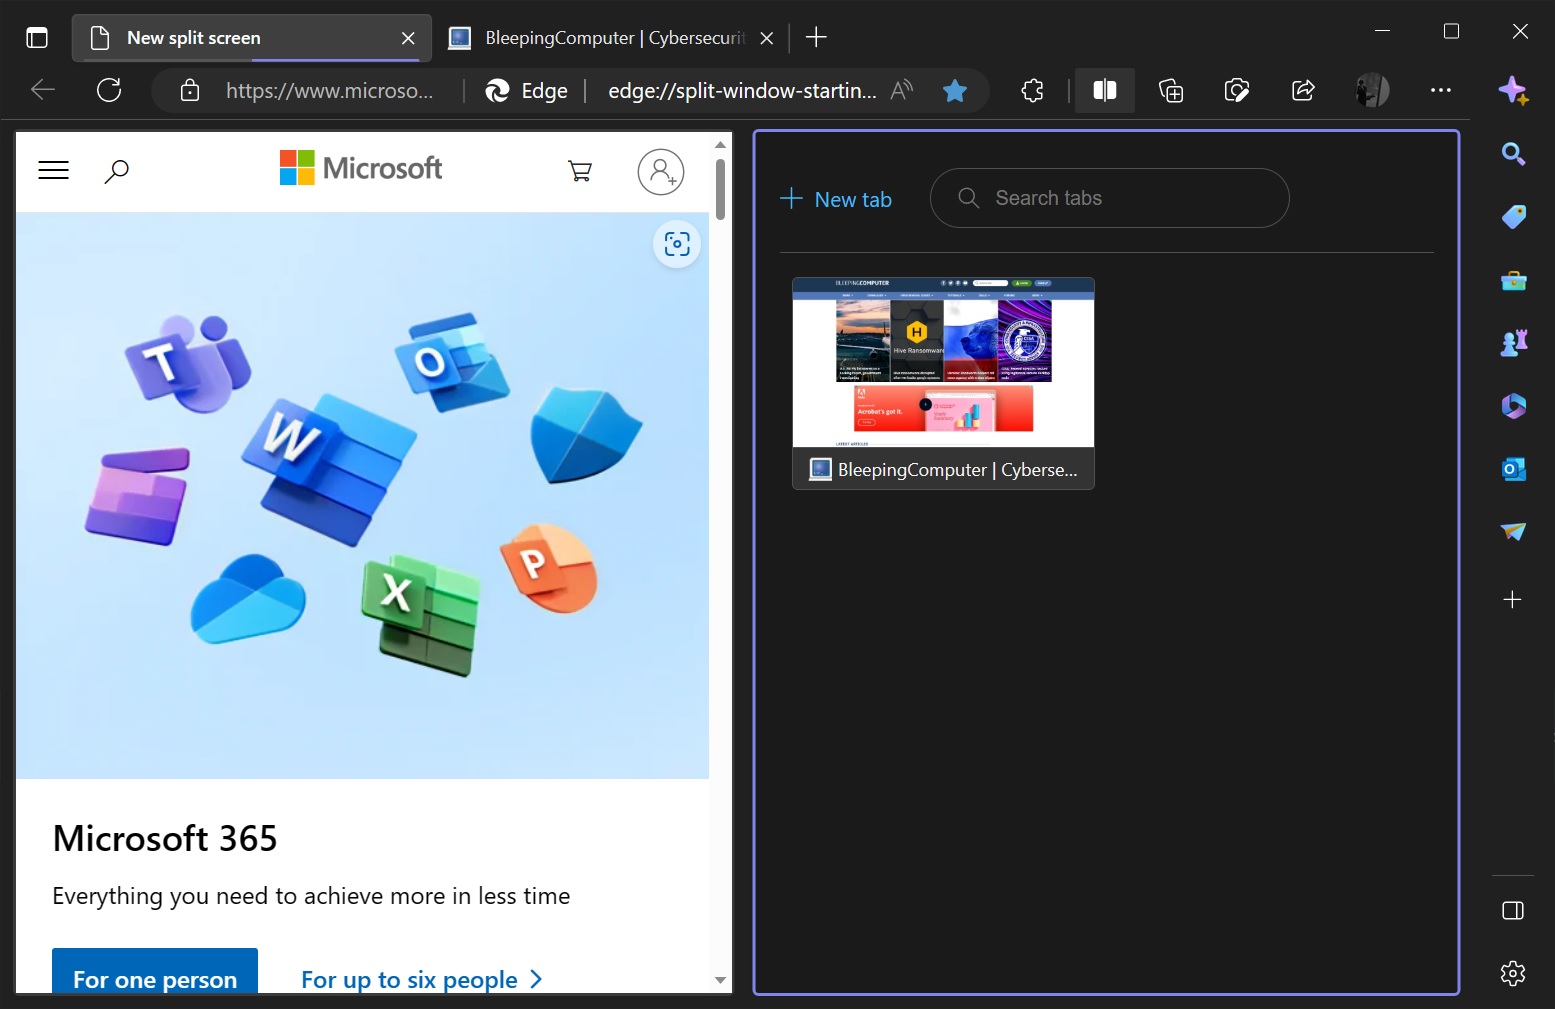Viewport: 1555px width, 1009px height.
Task: Customize sidebar with the plus icon
Action: (x=1513, y=600)
